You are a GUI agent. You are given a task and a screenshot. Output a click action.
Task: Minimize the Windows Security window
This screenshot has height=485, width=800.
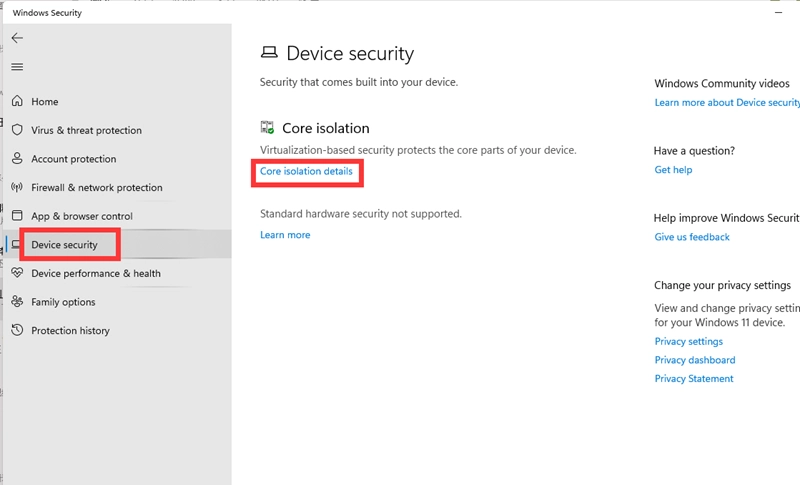[x=779, y=12]
